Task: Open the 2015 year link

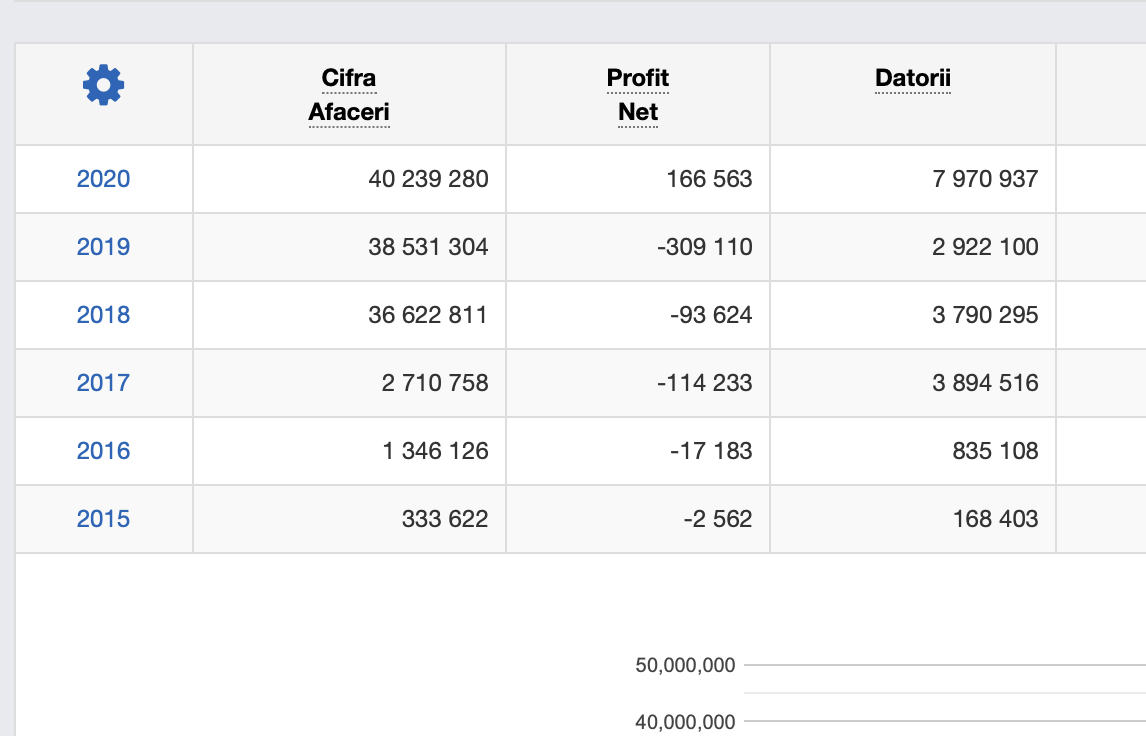Action: (x=103, y=519)
